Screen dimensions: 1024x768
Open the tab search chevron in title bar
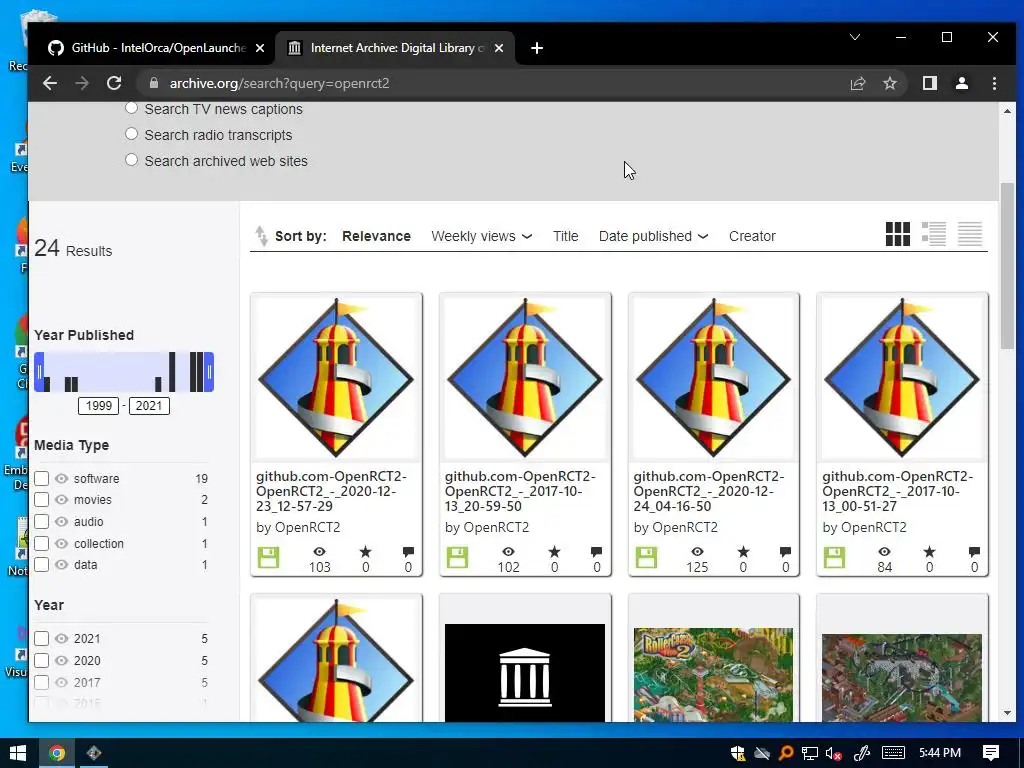pos(855,37)
